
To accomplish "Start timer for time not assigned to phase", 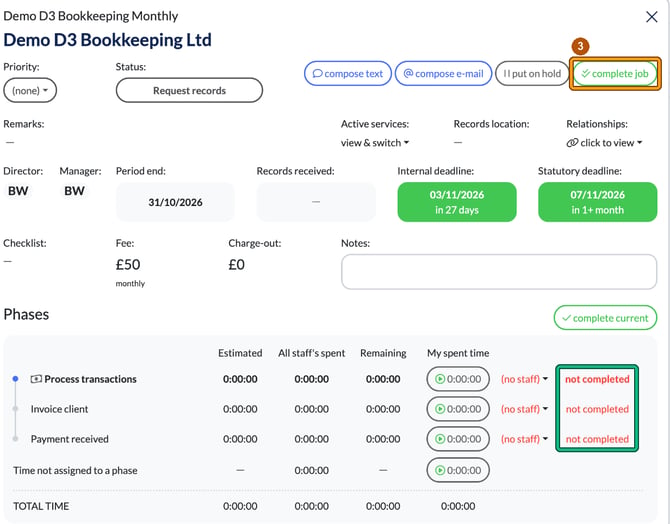I will pyautogui.click(x=458, y=470).
